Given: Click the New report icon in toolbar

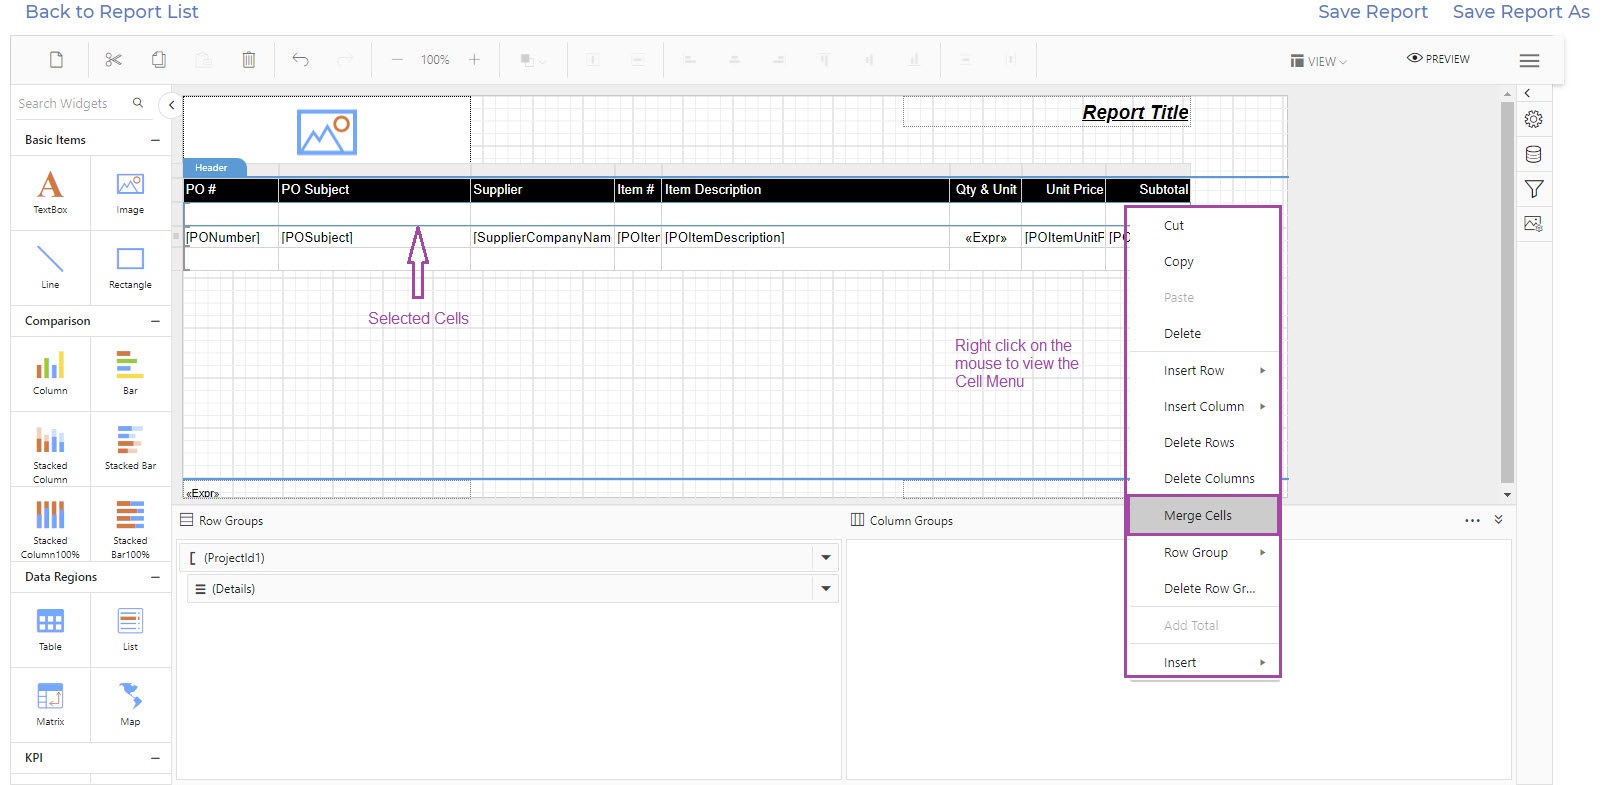Looking at the screenshot, I should click(57, 60).
